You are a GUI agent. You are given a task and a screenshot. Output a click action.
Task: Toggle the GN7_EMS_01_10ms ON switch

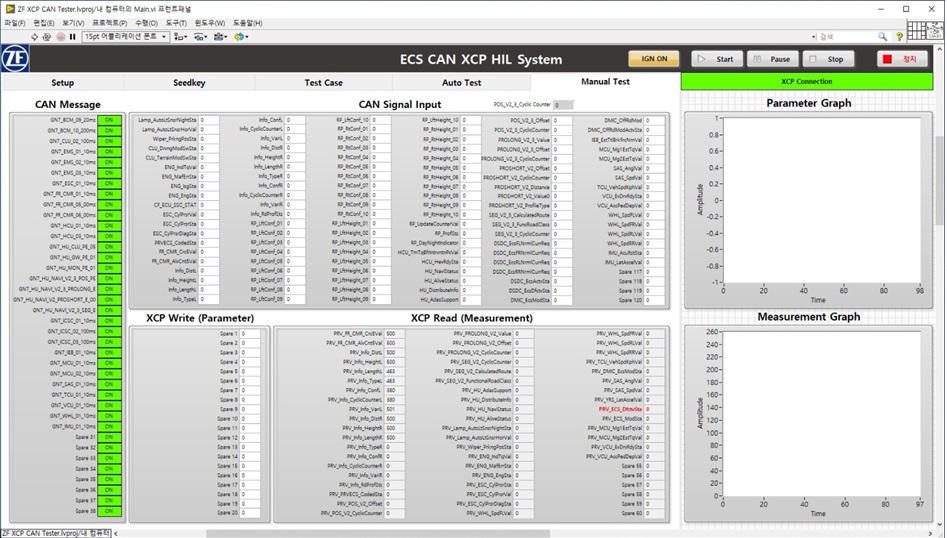pos(108,152)
